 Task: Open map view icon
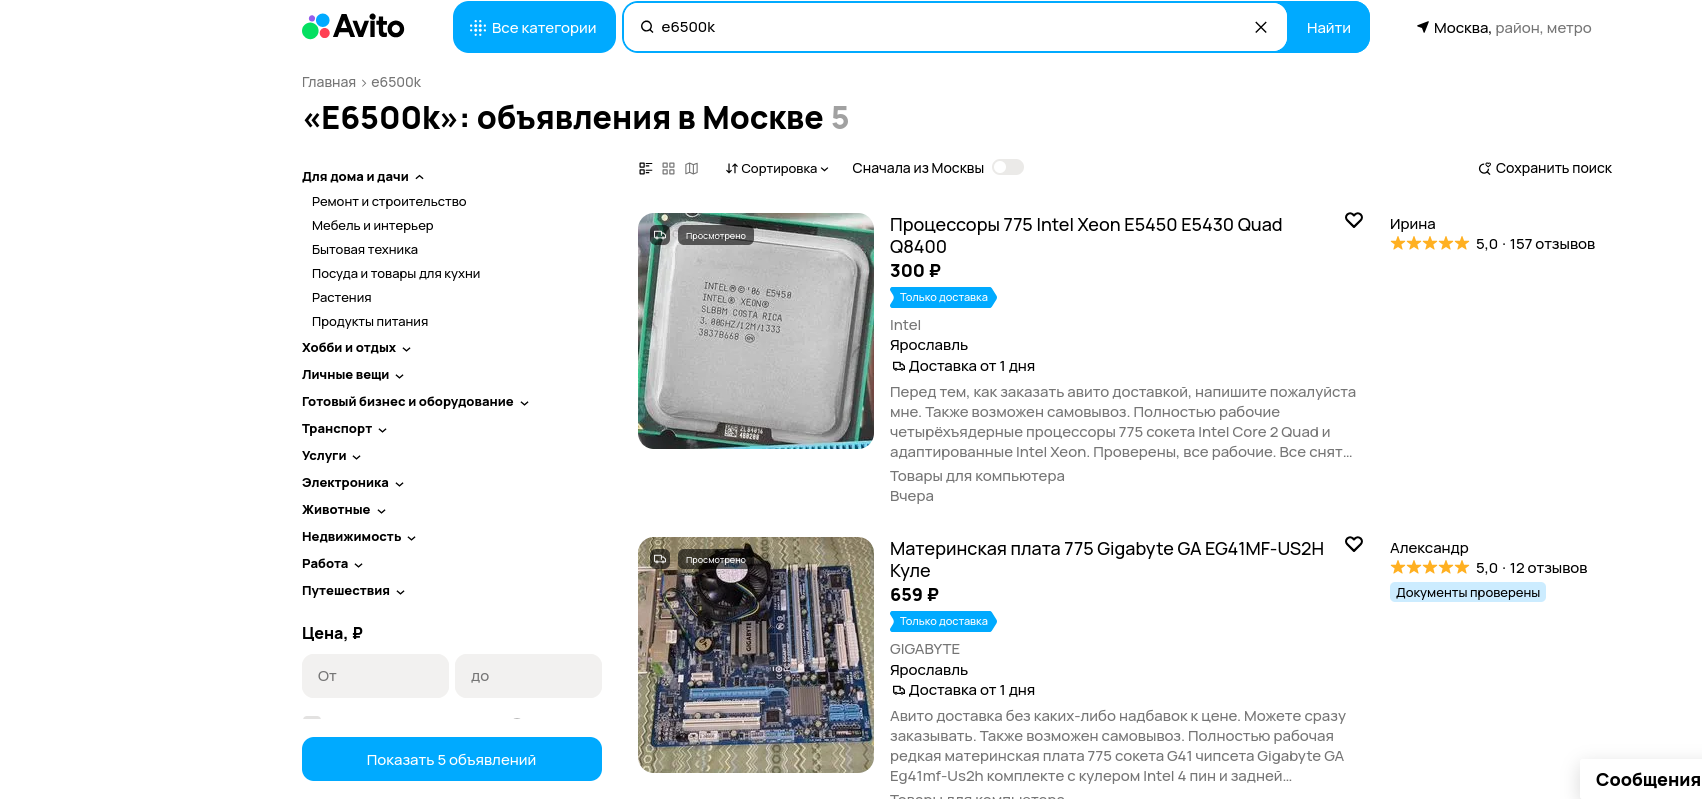(692, 168)
